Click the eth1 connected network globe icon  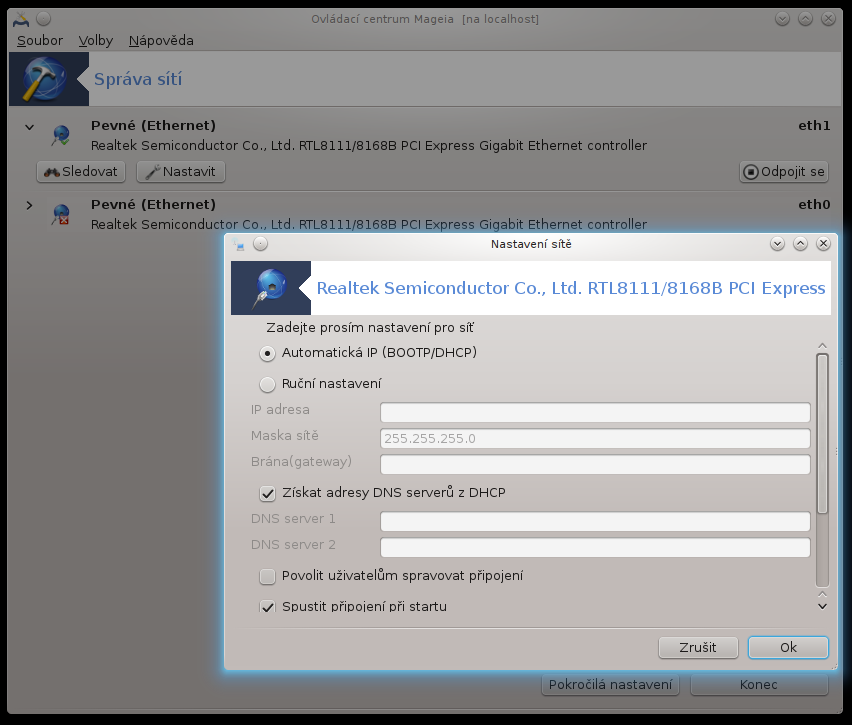click(61, 135)
